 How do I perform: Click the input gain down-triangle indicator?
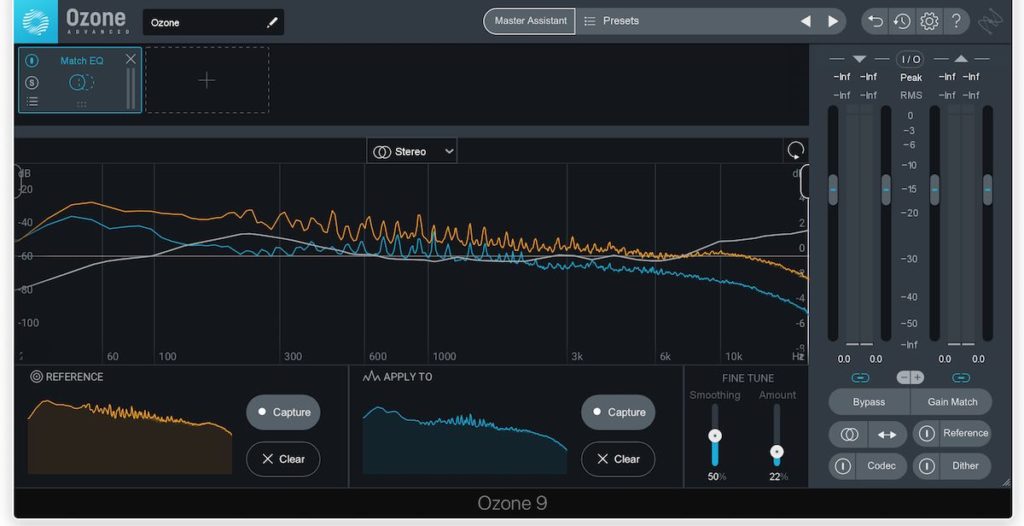(x=859, y=59)
